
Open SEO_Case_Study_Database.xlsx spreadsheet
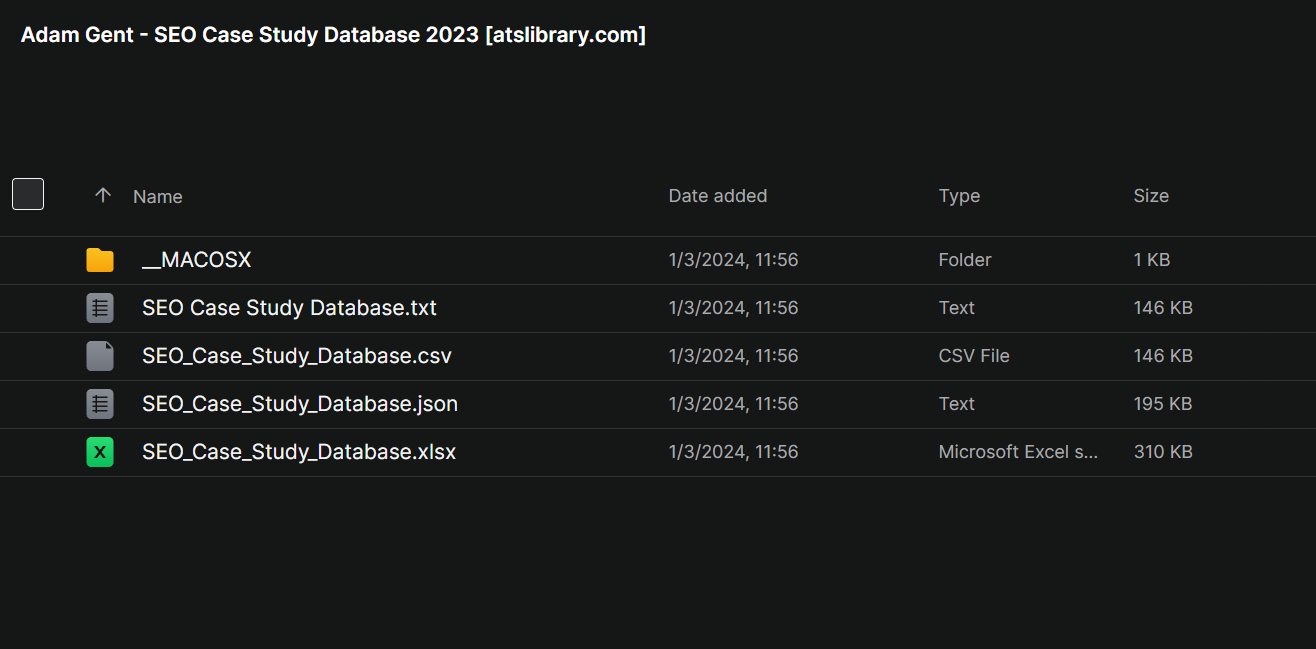(x=299, y=452)
